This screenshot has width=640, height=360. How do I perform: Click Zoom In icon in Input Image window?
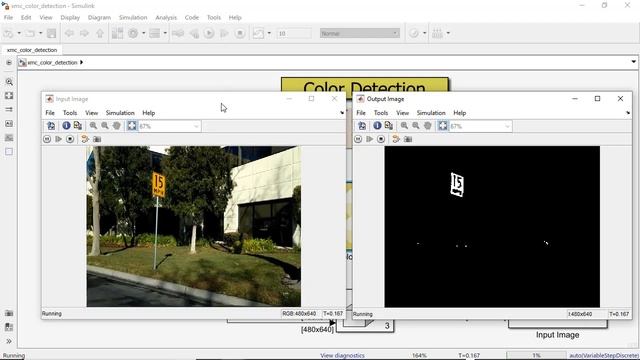click(x=93, y=126)
